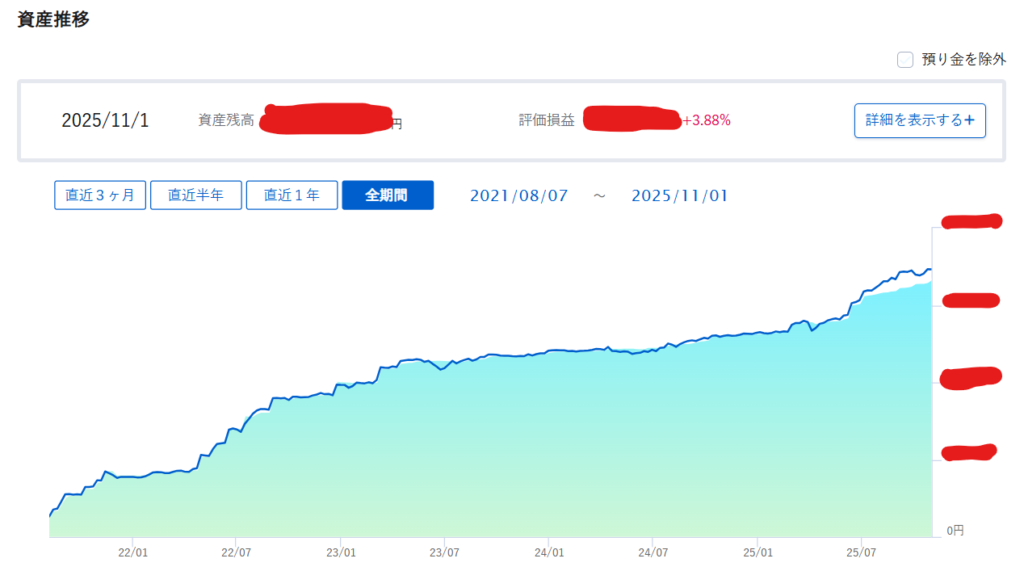Click the 資産推移 heading
The width and height of the screenshot is (1024, 571).
53,19
